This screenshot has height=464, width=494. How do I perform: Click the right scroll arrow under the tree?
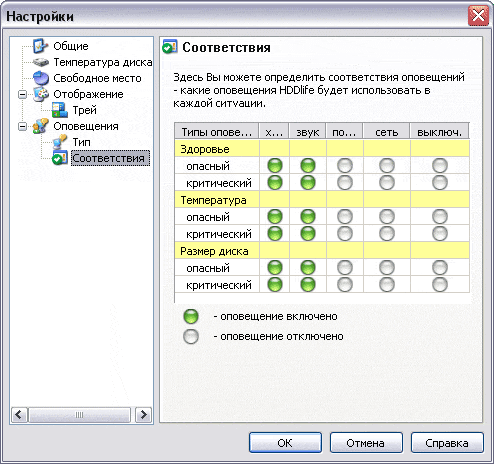click(143, 415)
